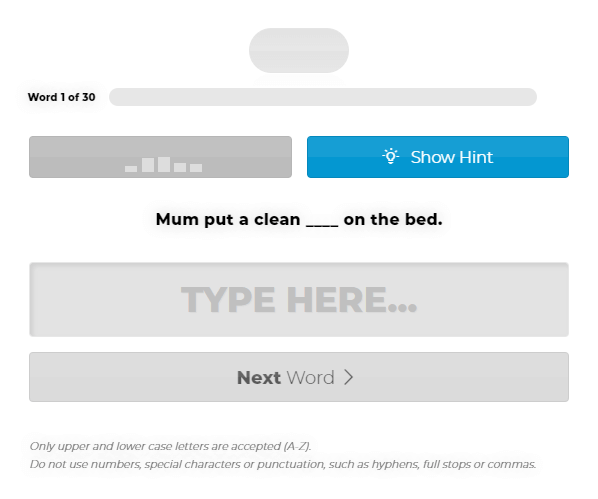Click the audio level bars icon
Screen dimensions: 598x499
[x=164, y=164]
